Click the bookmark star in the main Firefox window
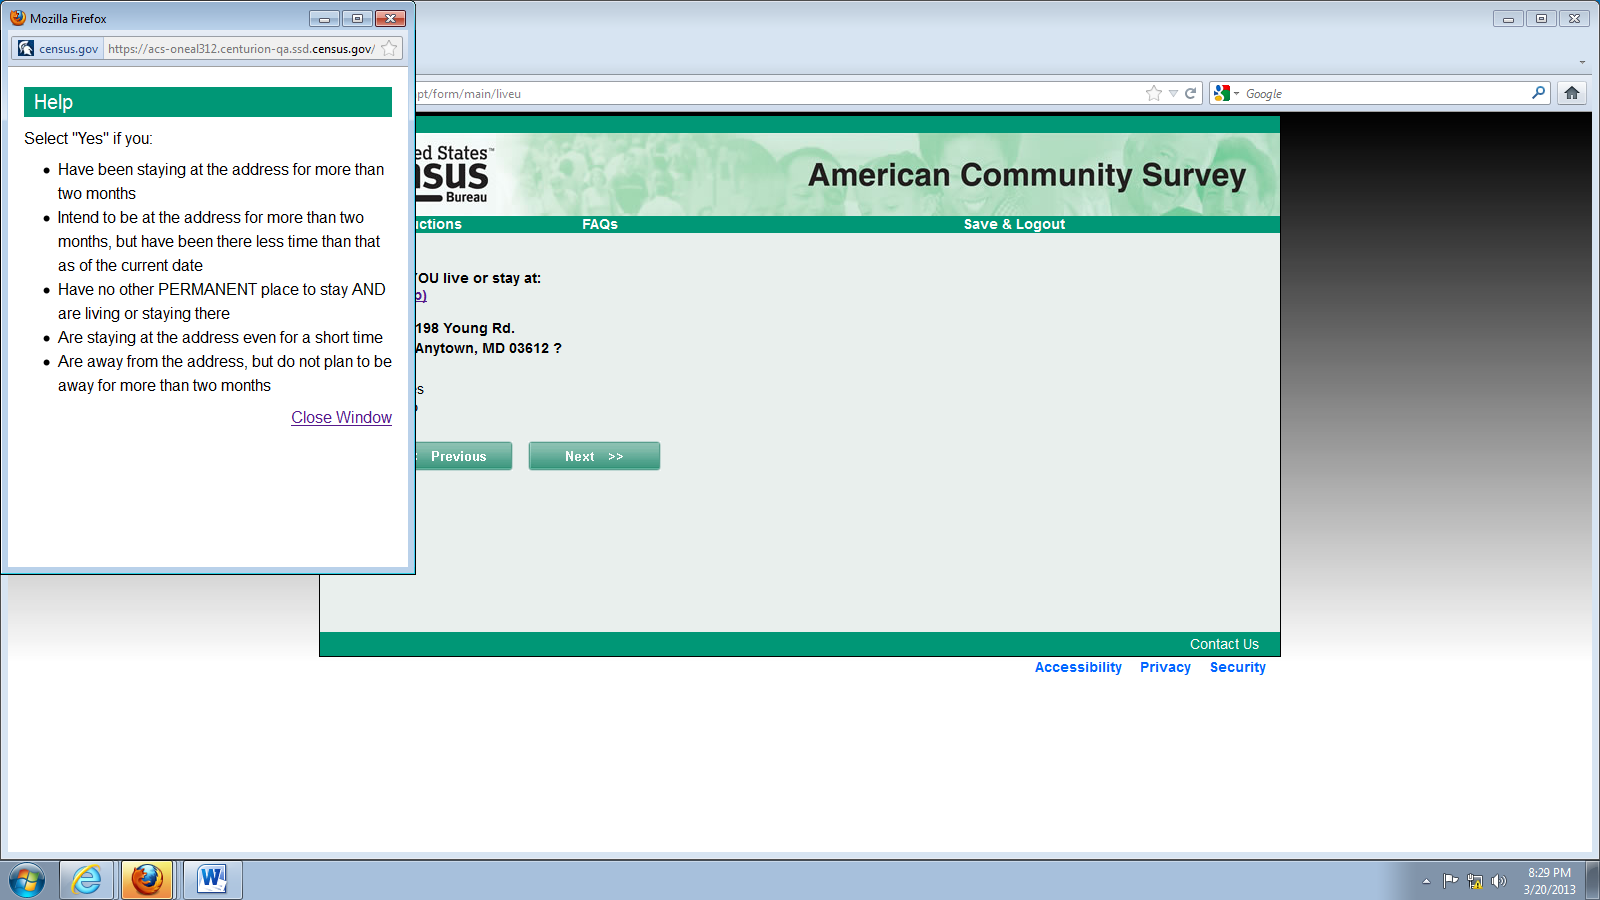The image size is (1600, 900). point(1154,93)
